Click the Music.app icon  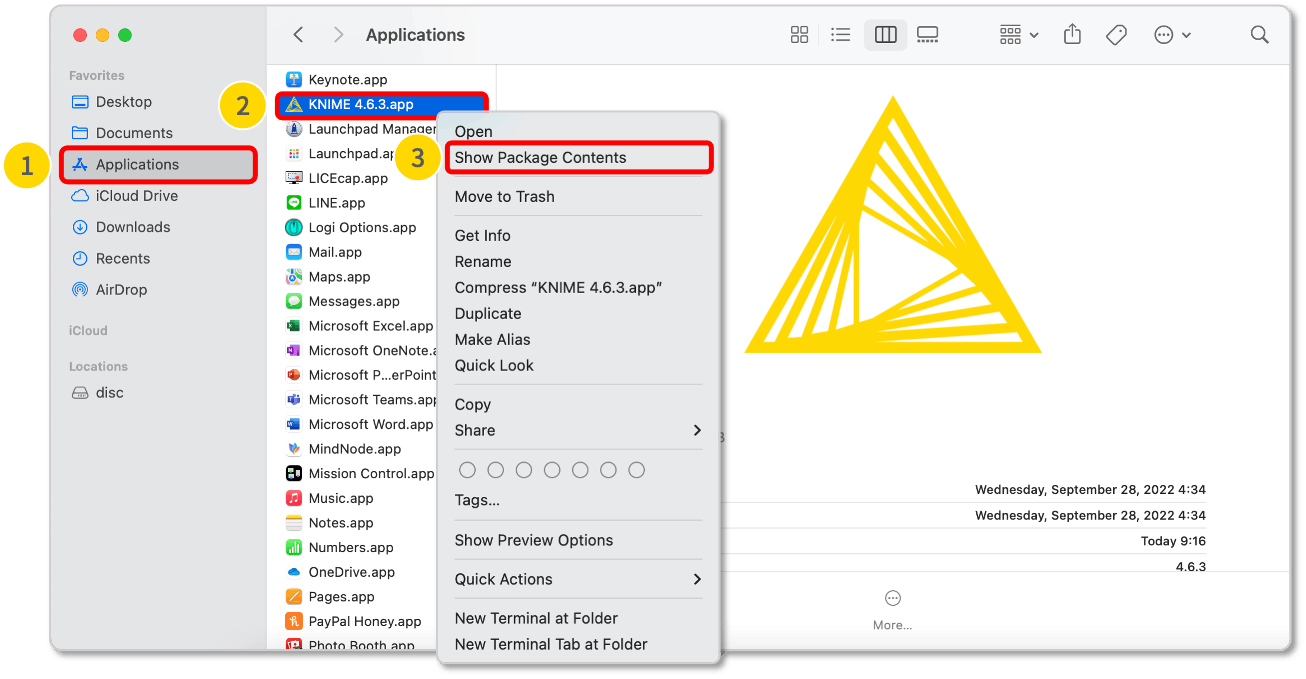[x=294, y=498]
